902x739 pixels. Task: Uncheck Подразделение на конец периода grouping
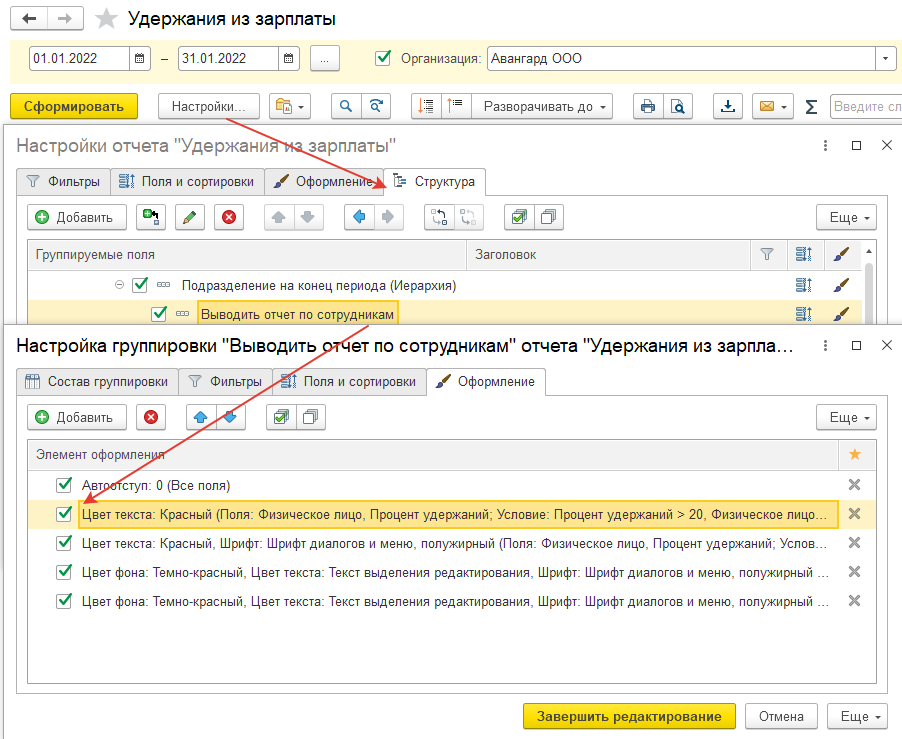pyautogui.click(x=140, y=285)
